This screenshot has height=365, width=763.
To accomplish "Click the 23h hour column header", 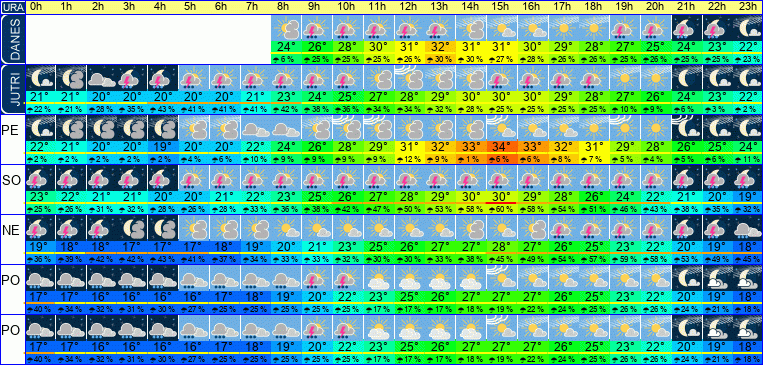I will (x=748, y=7).
